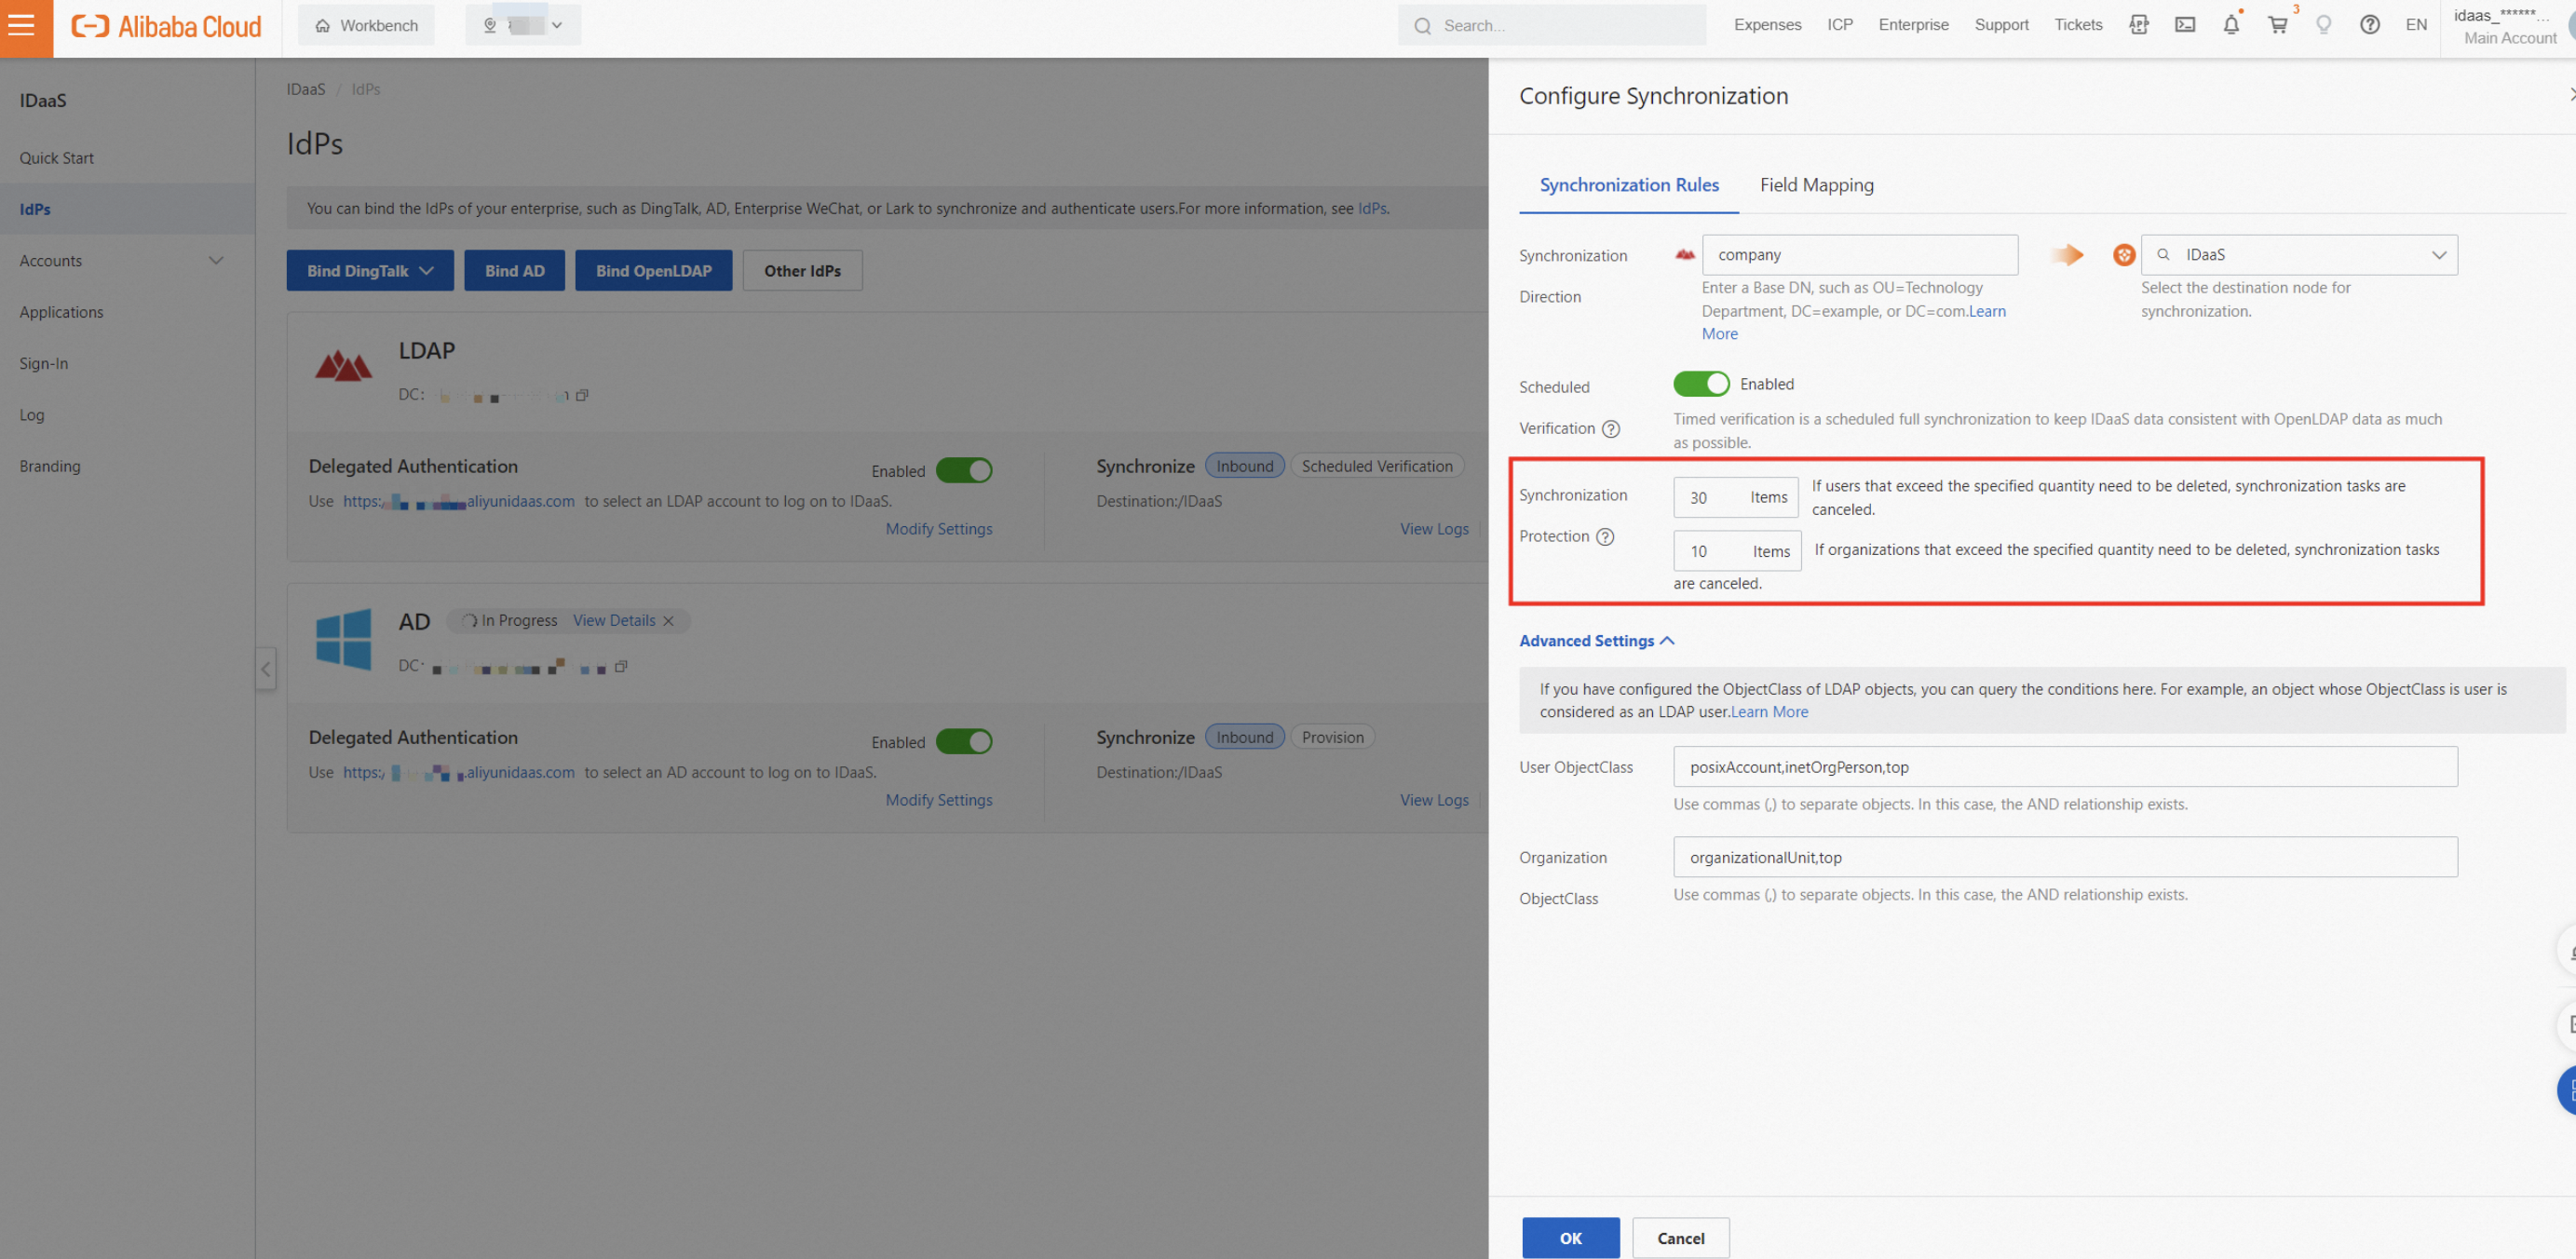Click the User ObjectClass input field
Viewport: 2576px width, 1259px height.
(x=2064, y=767)
